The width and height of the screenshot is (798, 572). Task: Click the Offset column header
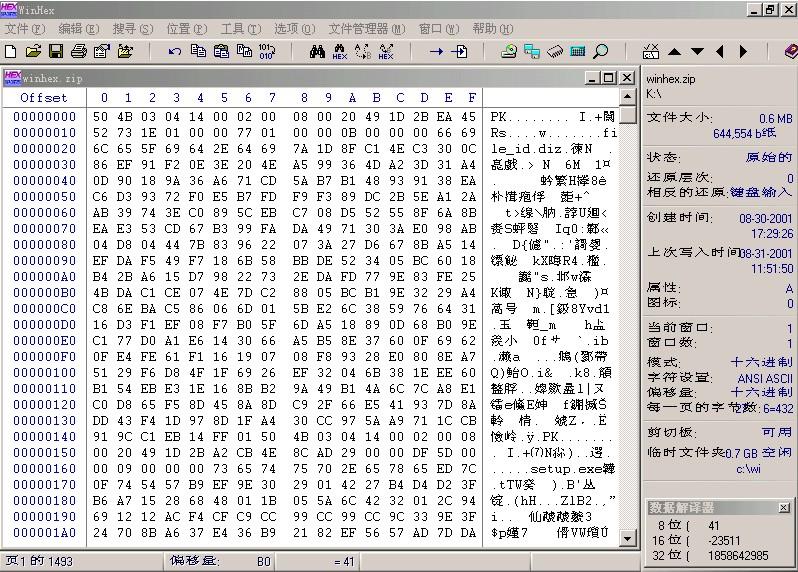coord(44,97)
